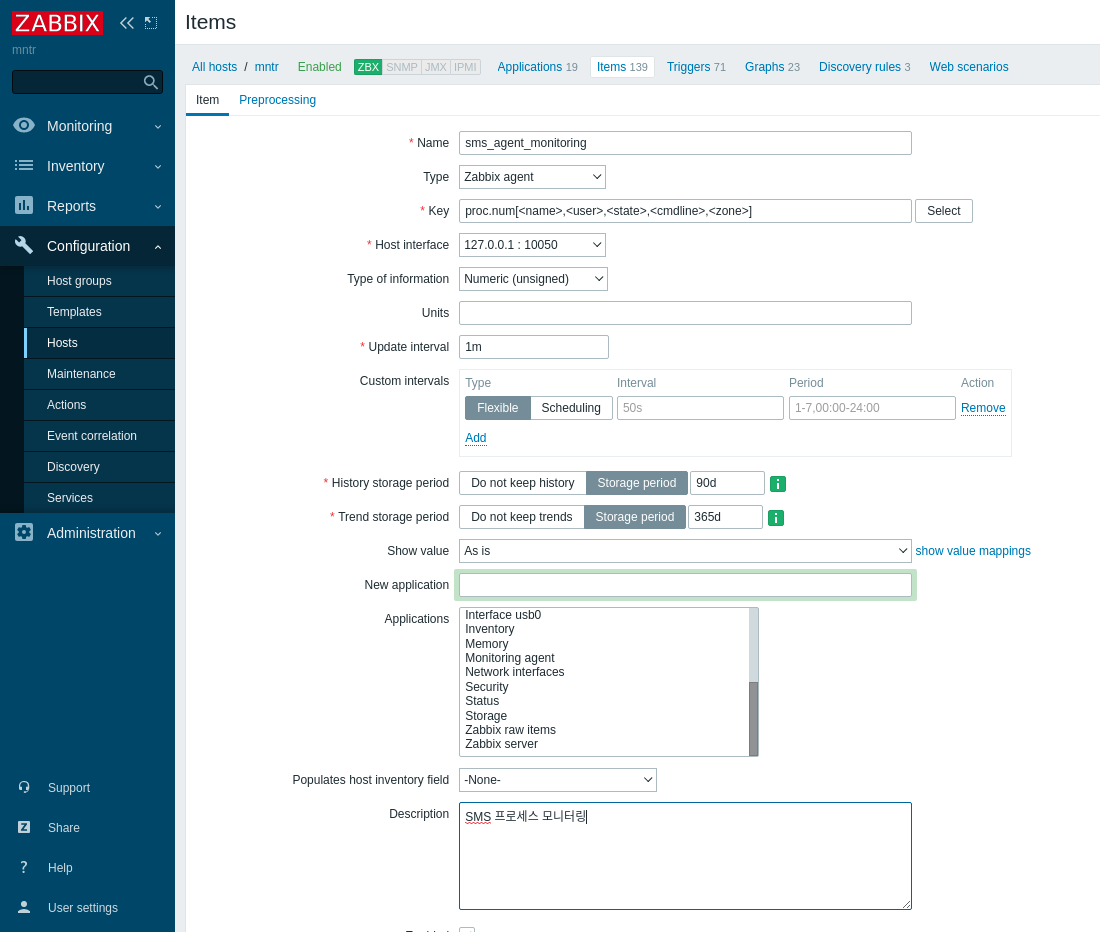Click the Select button next to Key
Viewport: 1100px width, 932px height.
point(943,211)
